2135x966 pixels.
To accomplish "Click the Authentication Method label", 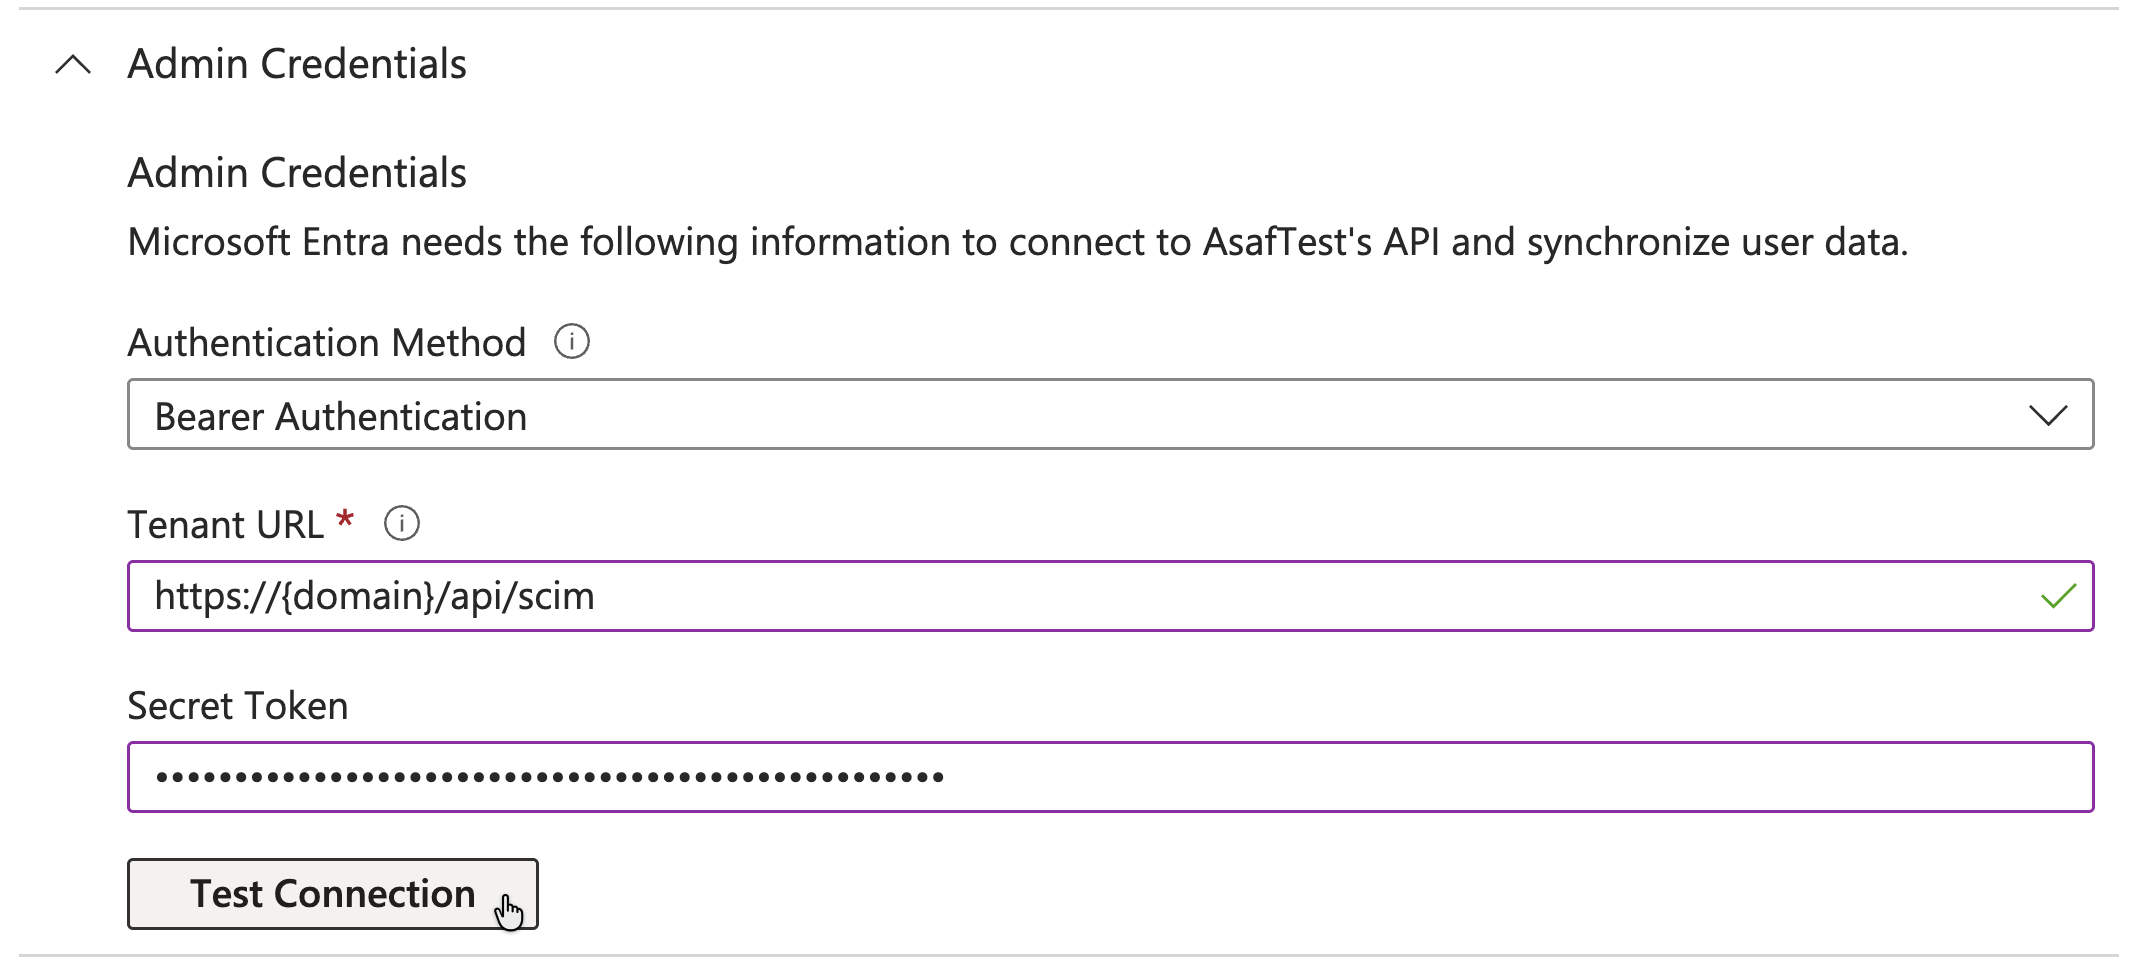I will tap(326, 343).
